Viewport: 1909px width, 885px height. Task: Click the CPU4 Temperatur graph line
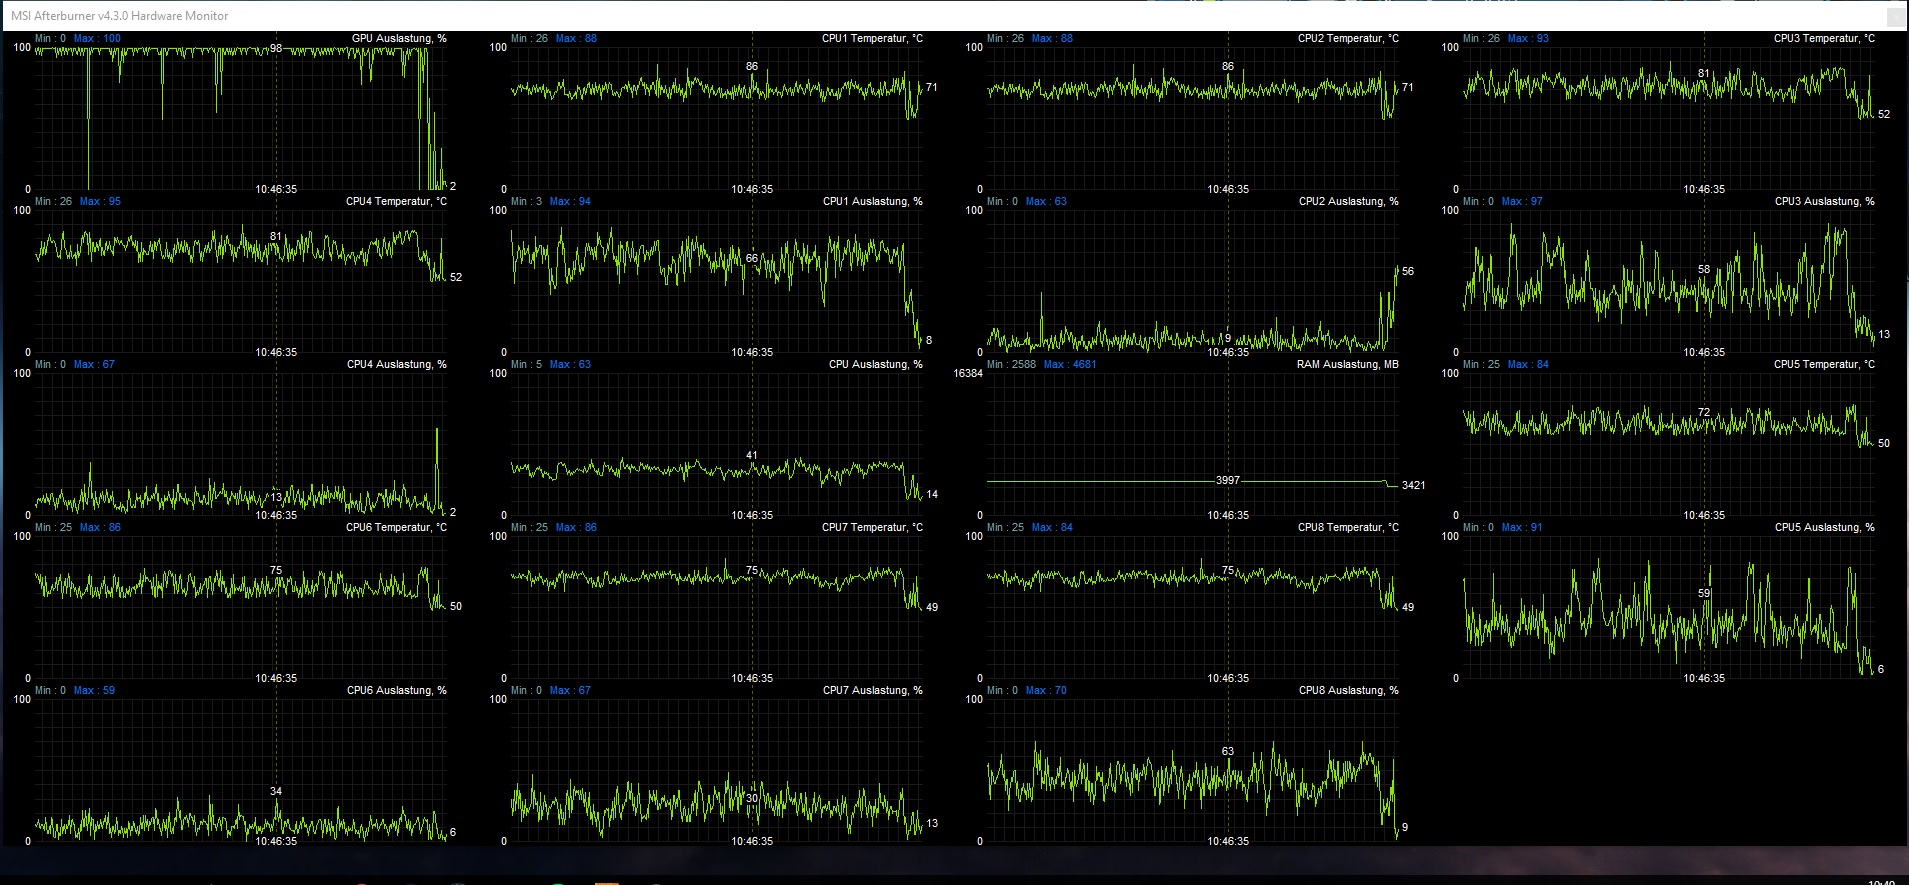tap(240, 252)
